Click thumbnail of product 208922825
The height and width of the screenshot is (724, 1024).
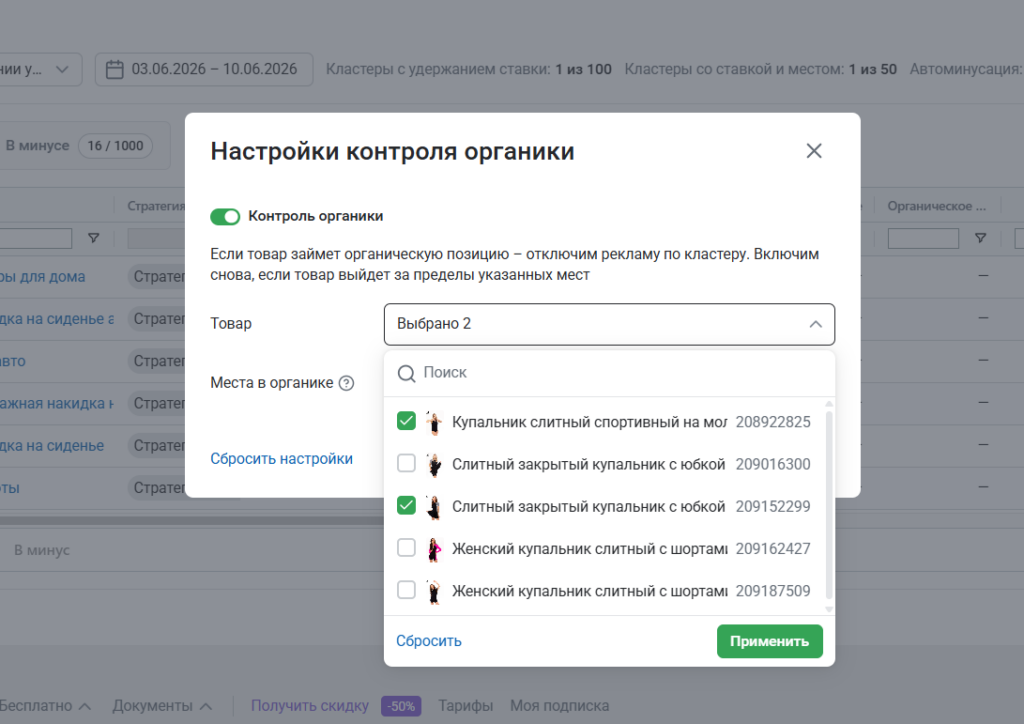[434, 422]
